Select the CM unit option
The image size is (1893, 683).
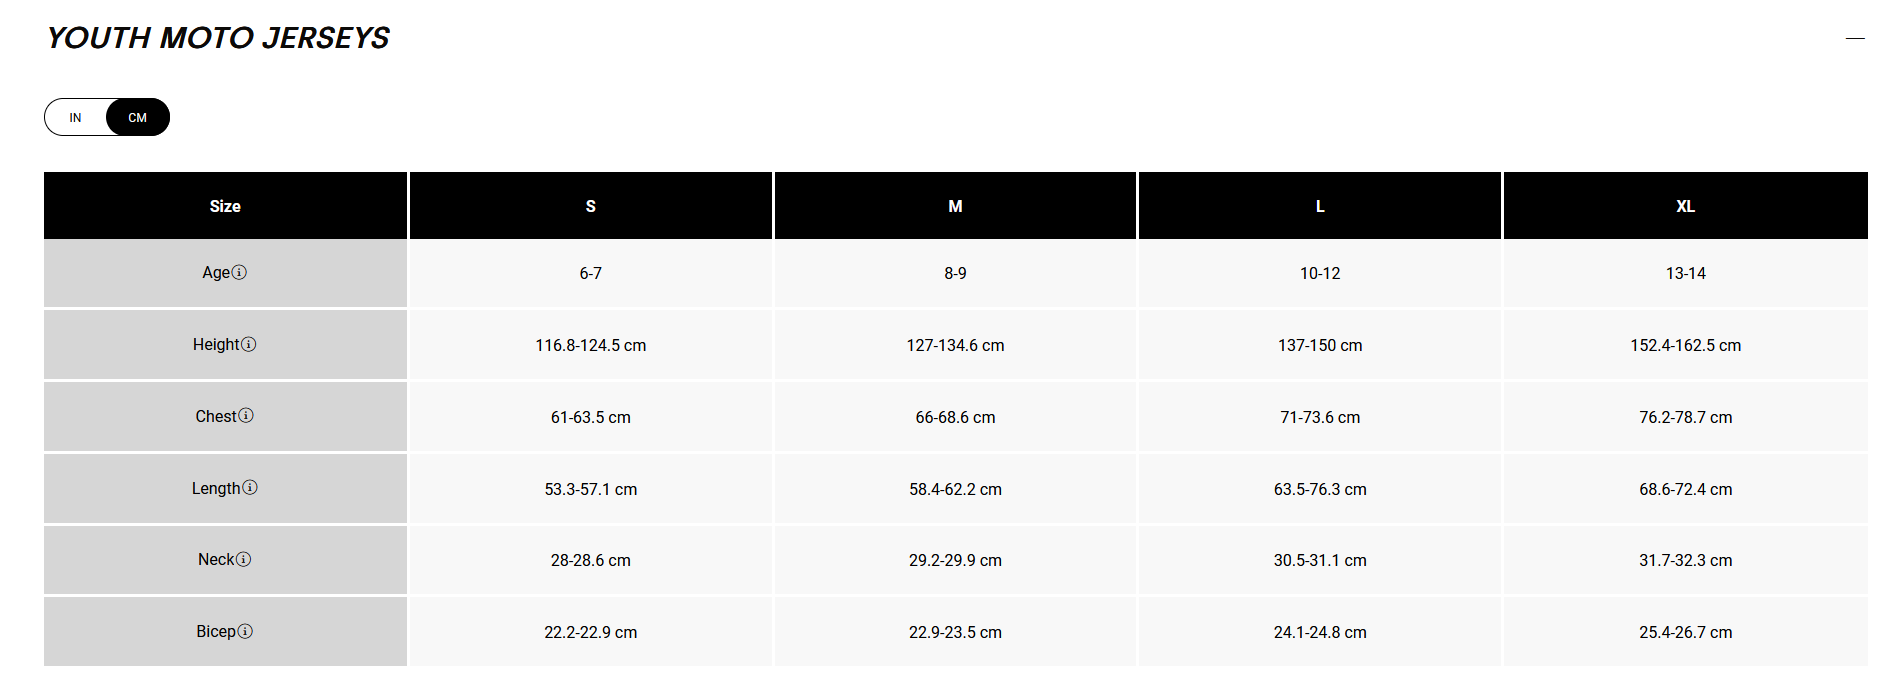pos(138,117)
